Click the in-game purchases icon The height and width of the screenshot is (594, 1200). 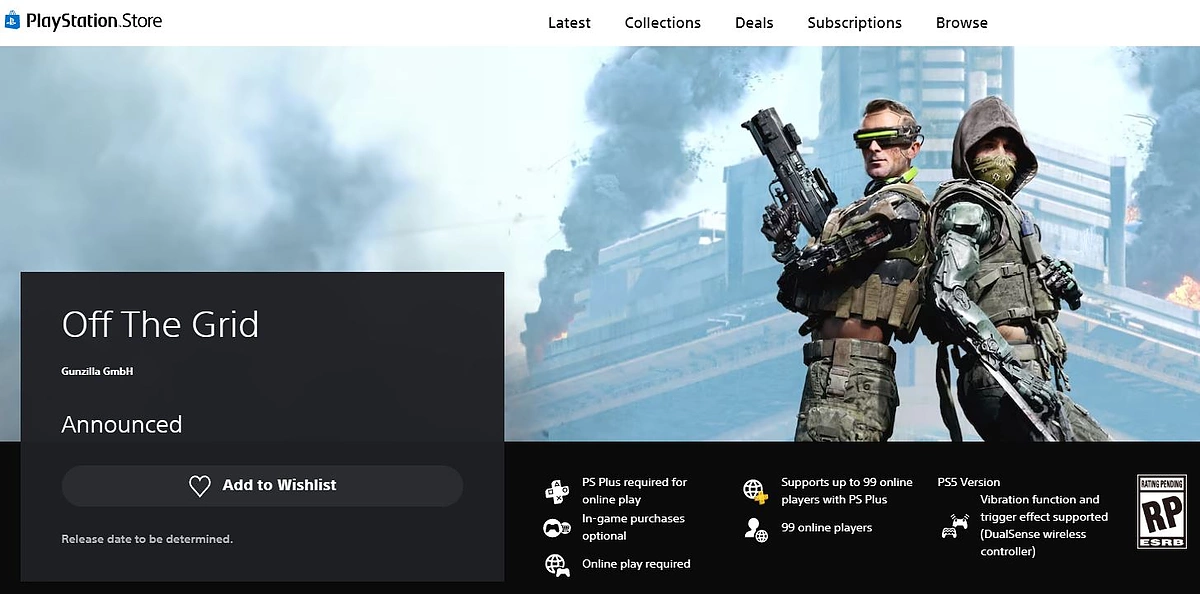click(x=557, y=528)
